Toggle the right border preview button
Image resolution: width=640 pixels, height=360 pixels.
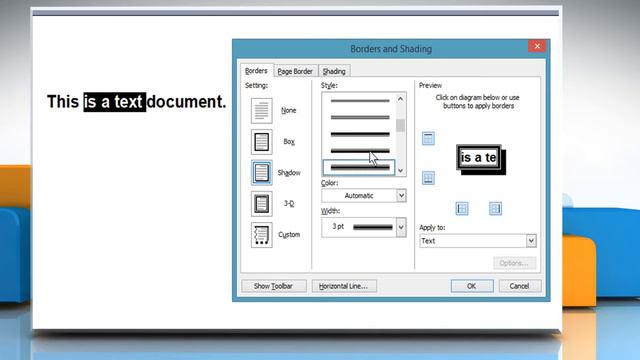[x=496, y=209]
